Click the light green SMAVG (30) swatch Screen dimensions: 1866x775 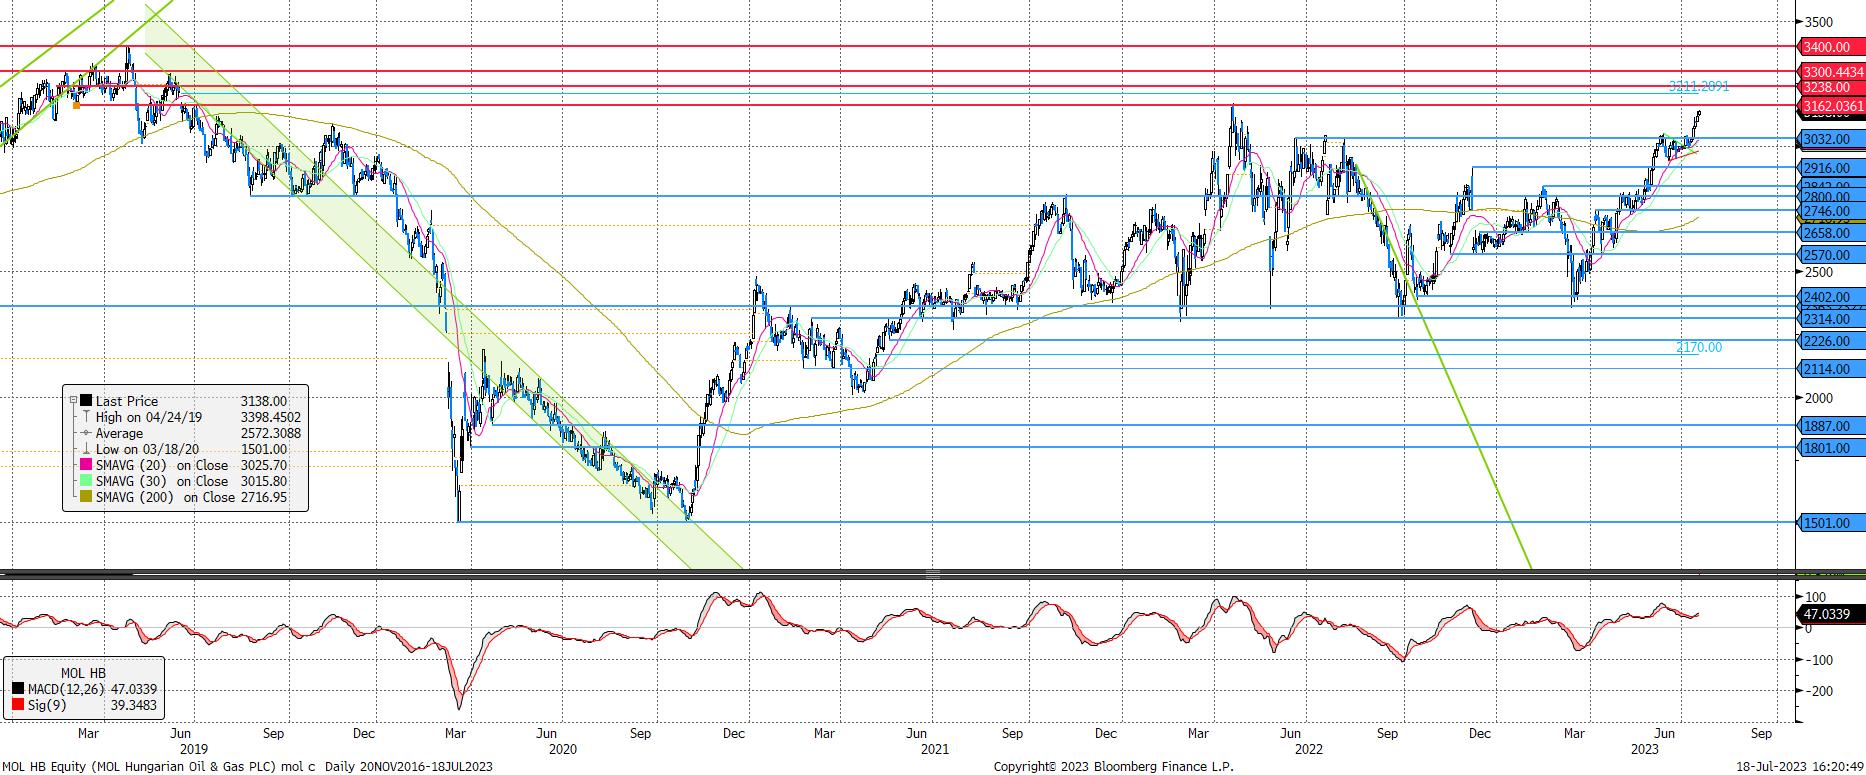point(87,481)
